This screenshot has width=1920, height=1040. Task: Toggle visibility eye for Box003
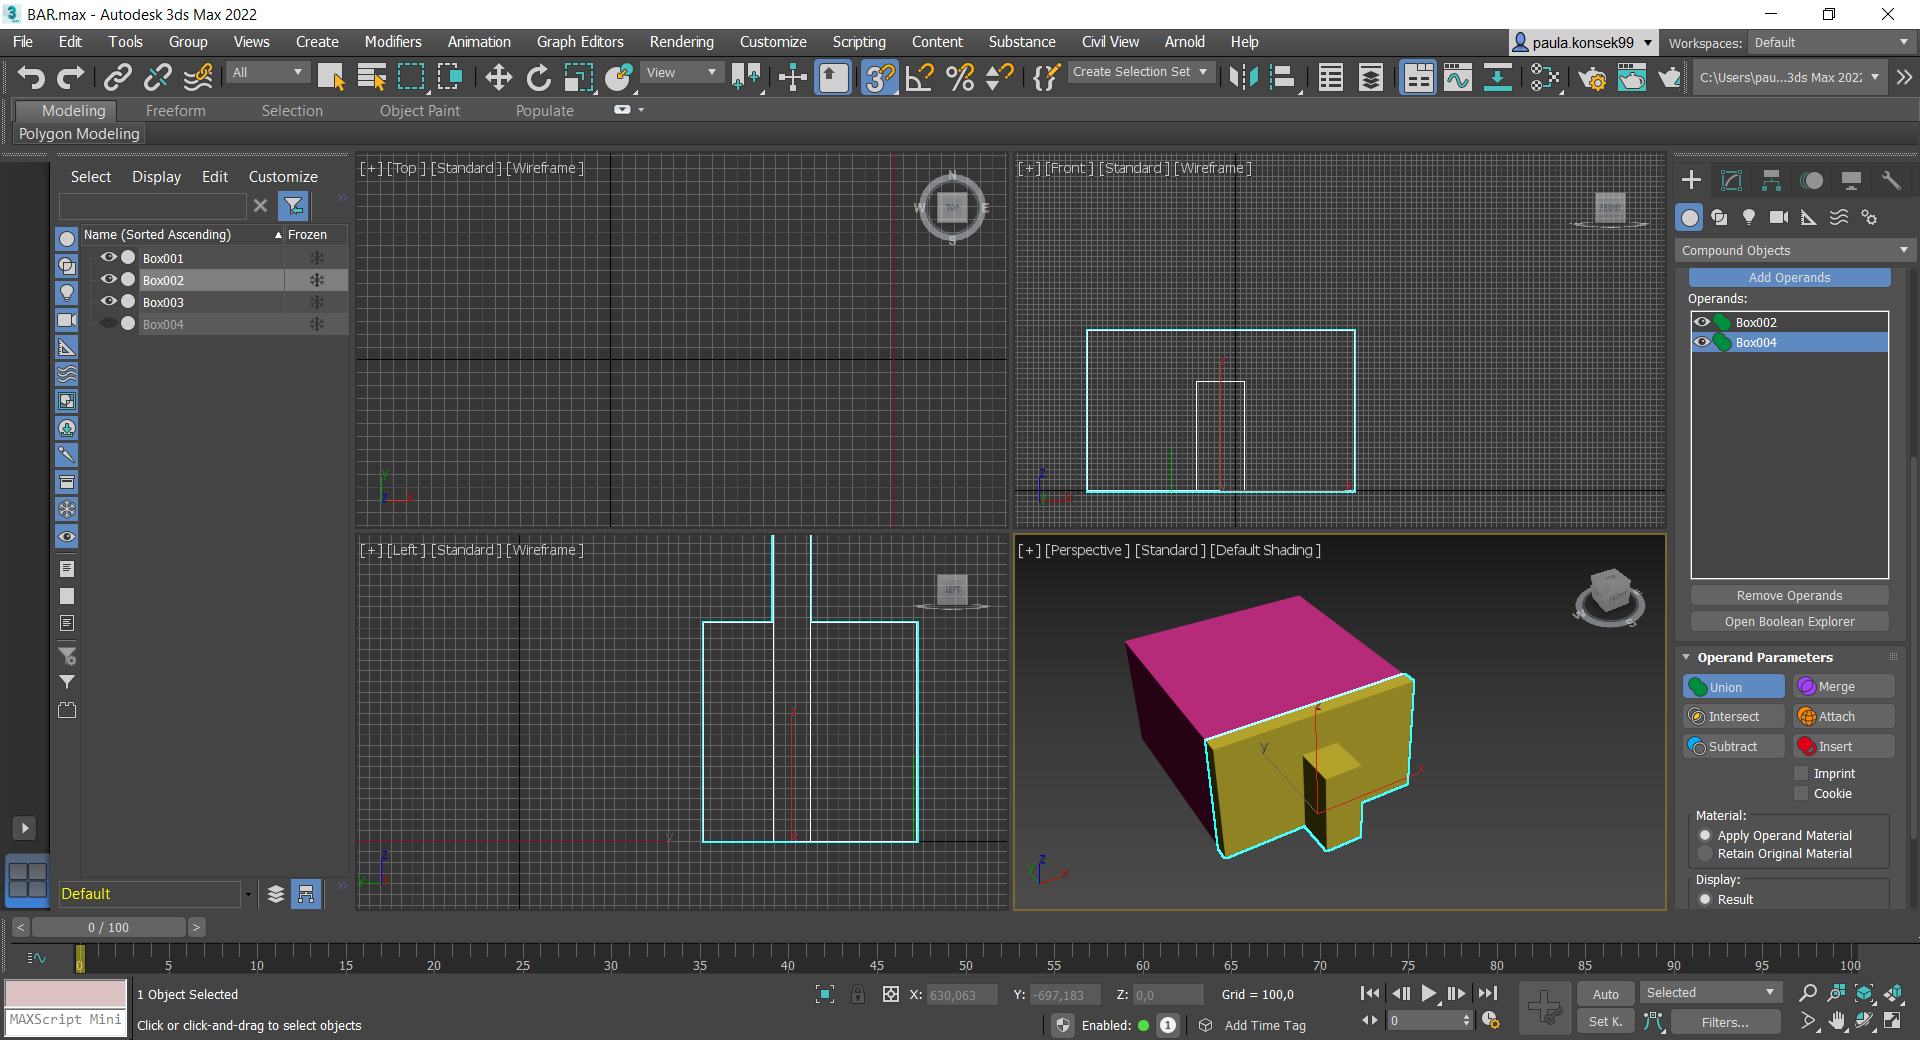[109, 301]
